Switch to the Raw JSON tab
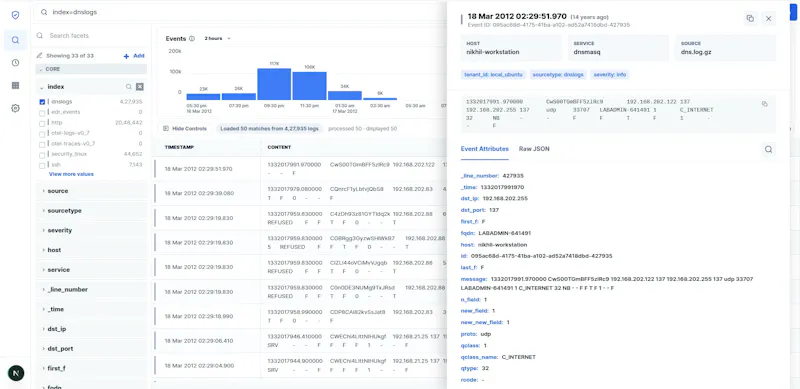 click(534, 149)
